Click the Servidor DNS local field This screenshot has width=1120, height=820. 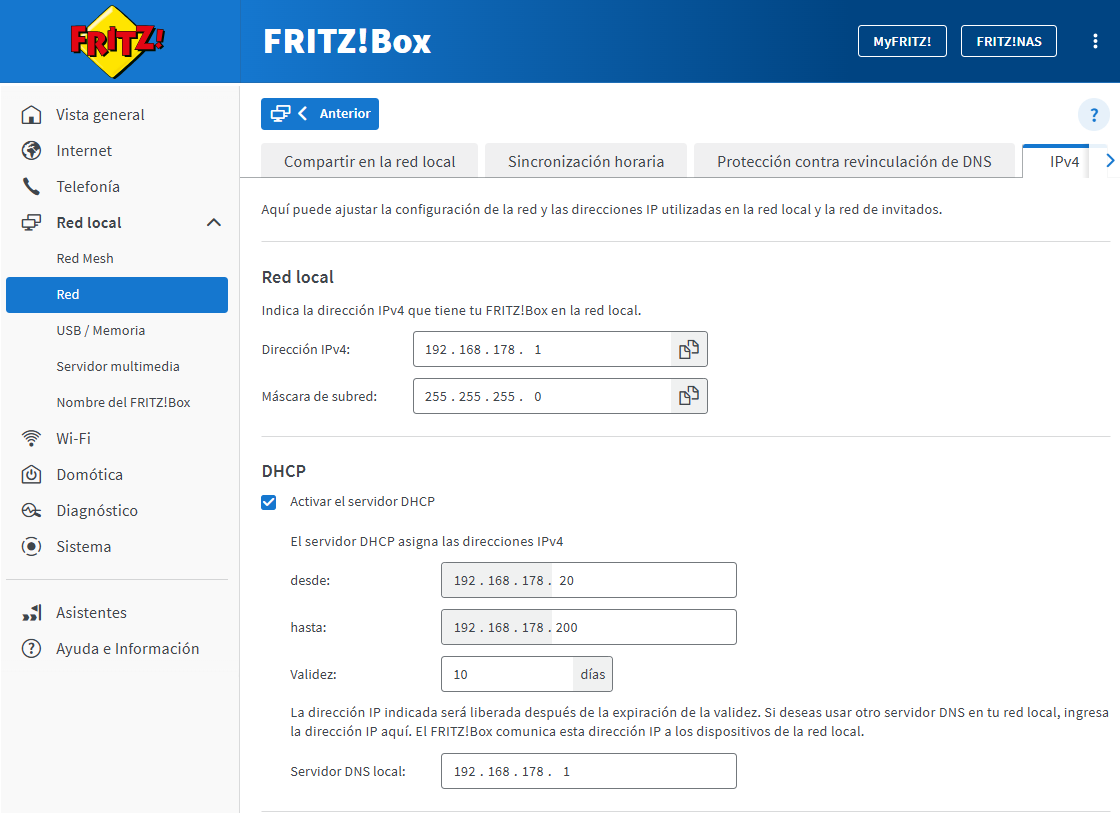tap(589, 771)
